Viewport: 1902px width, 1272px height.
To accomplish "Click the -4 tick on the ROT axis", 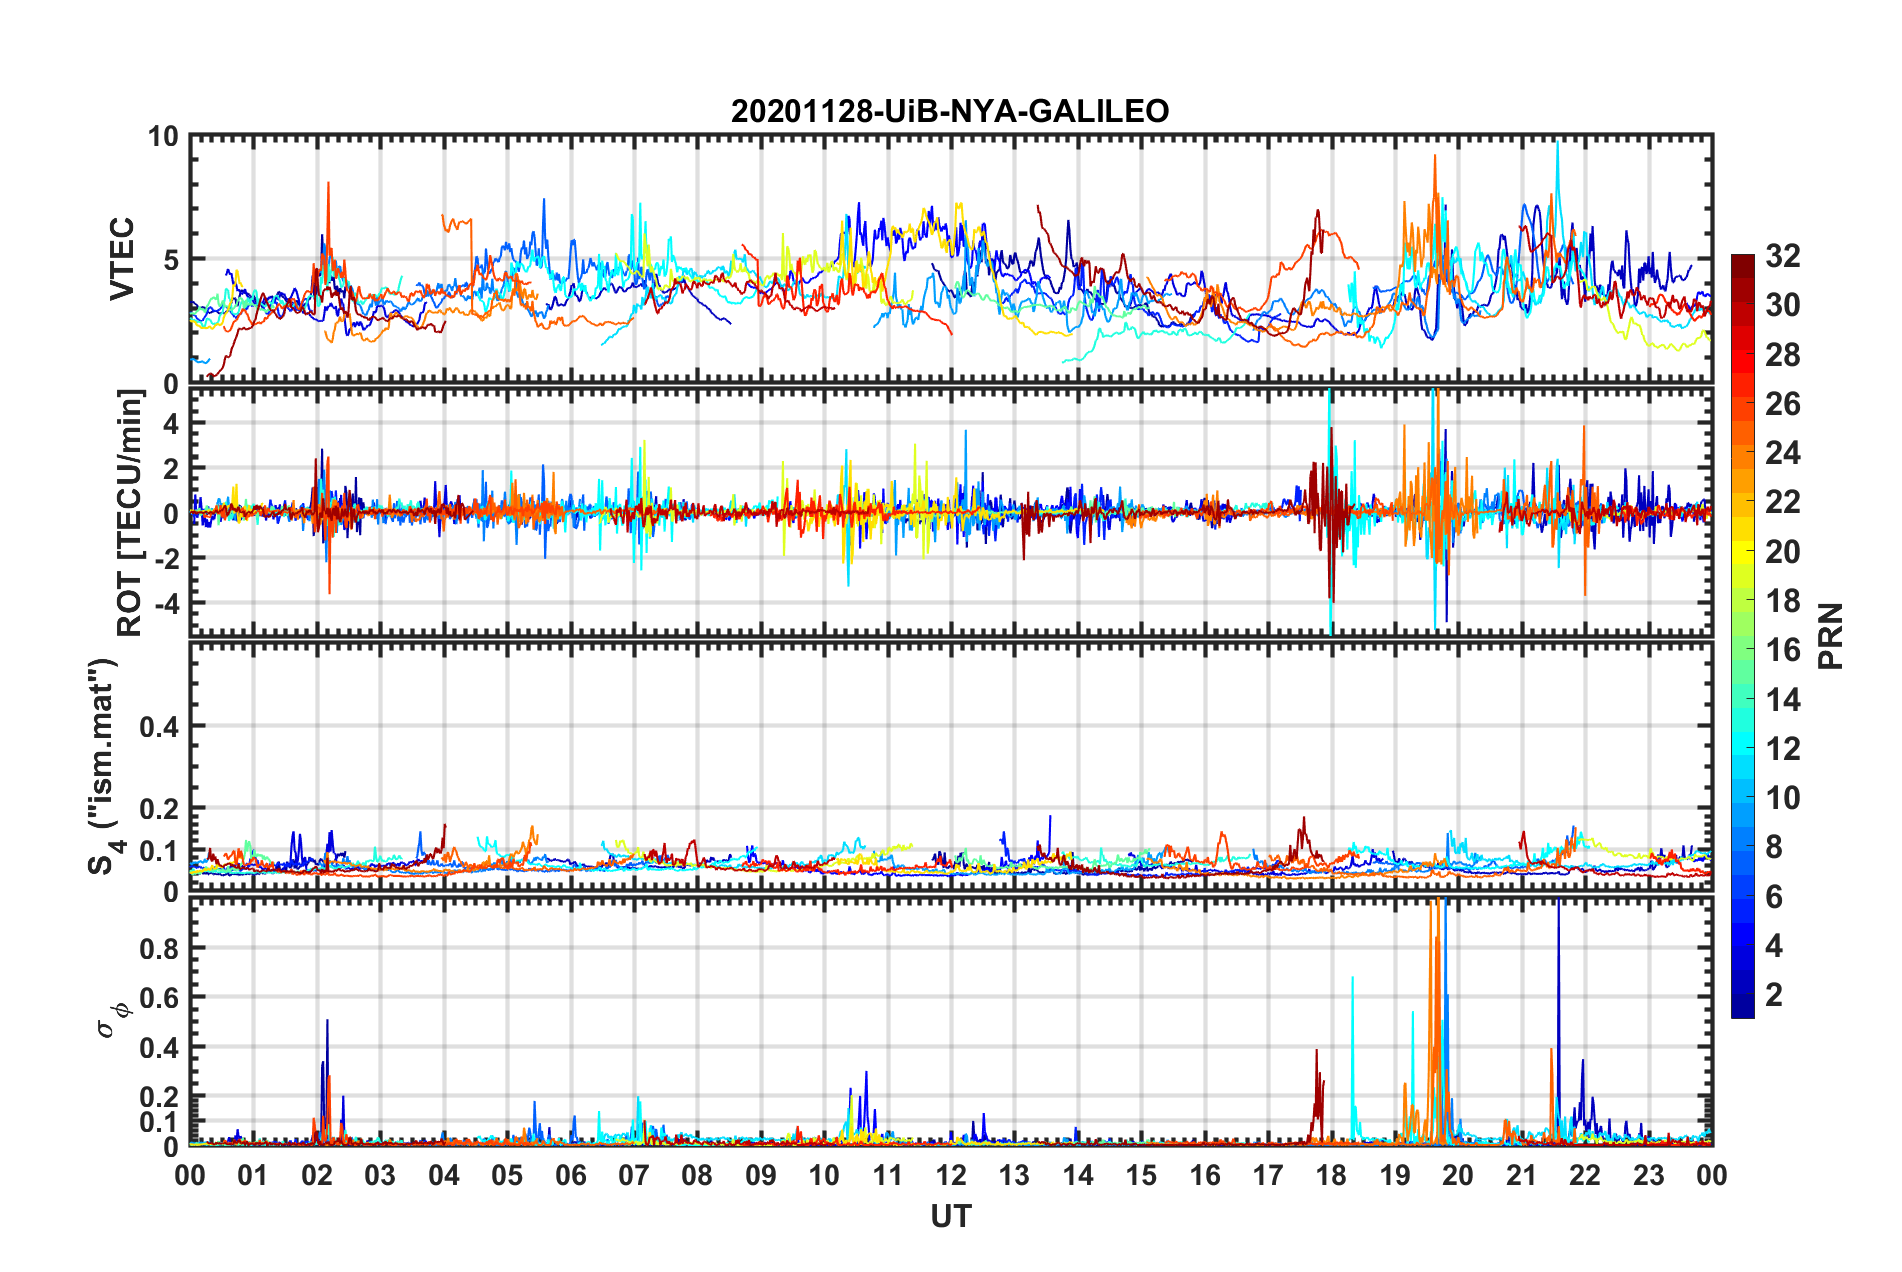I will click(166, 604).
